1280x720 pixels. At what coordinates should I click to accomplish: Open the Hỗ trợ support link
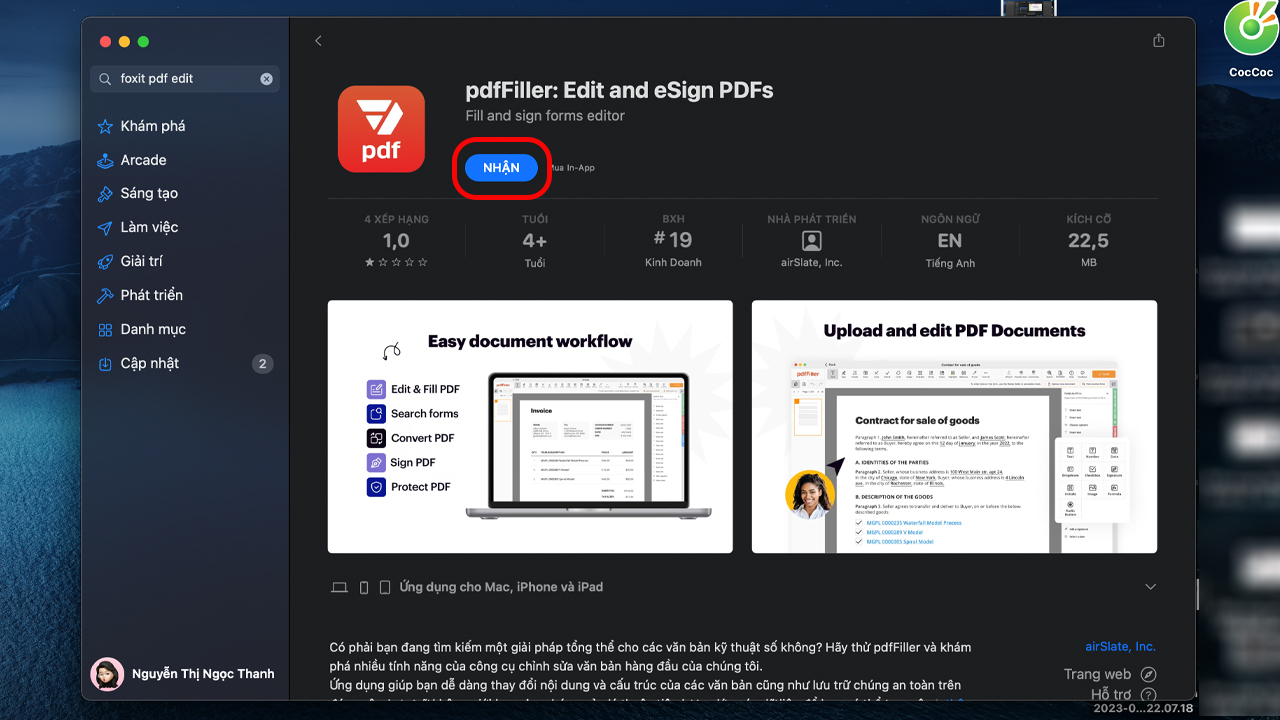point(1111,694)
